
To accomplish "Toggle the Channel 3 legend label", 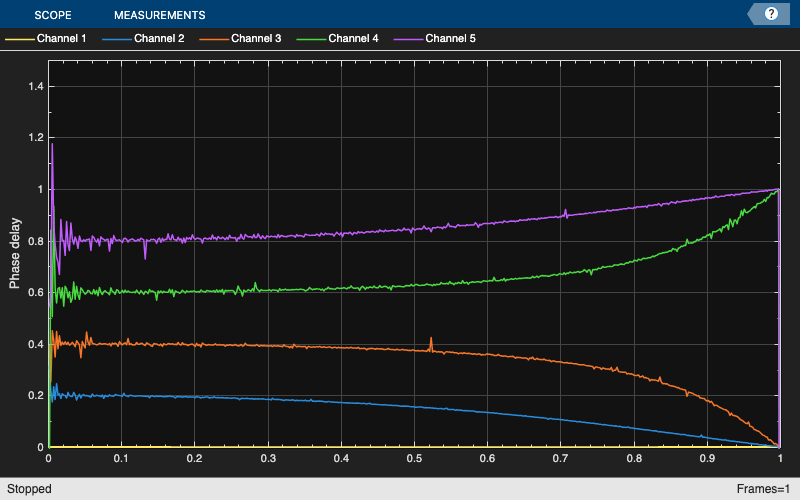I will pos(256,38).
